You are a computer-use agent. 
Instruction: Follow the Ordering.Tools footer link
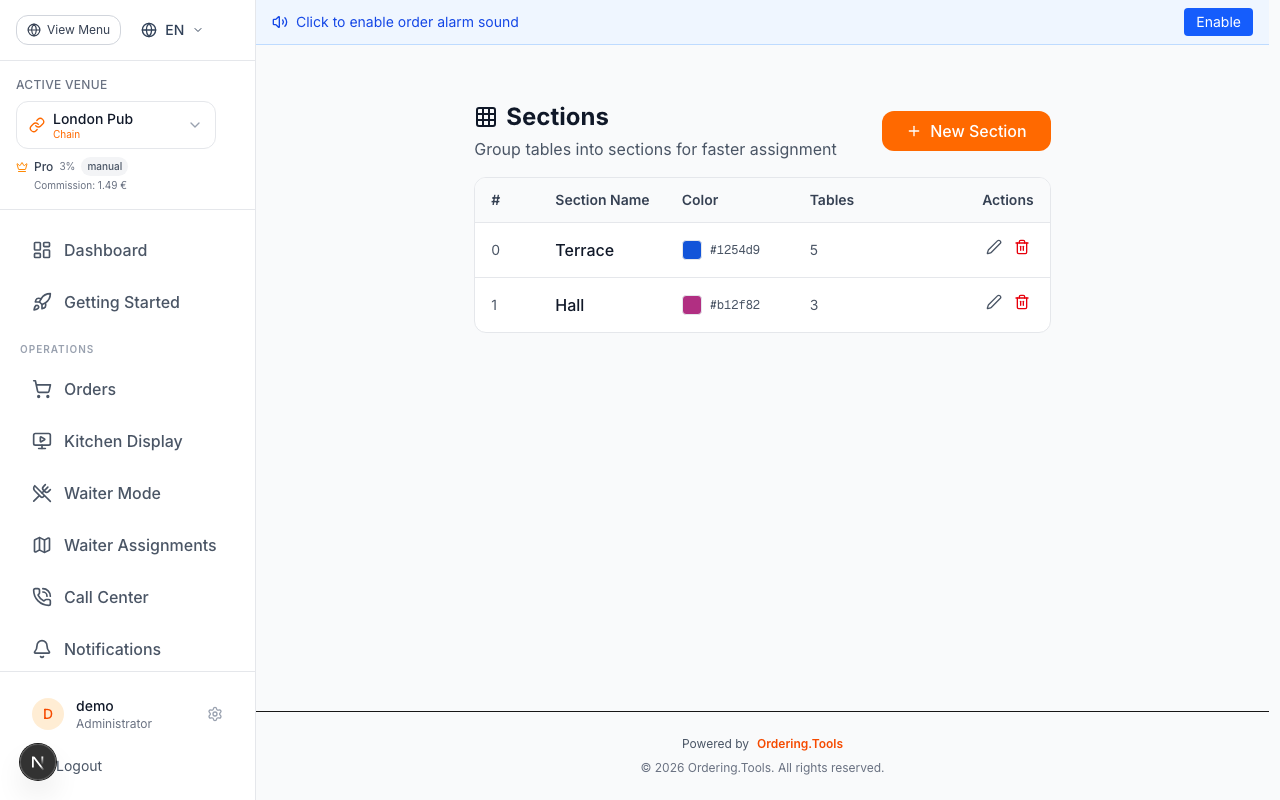799,744
